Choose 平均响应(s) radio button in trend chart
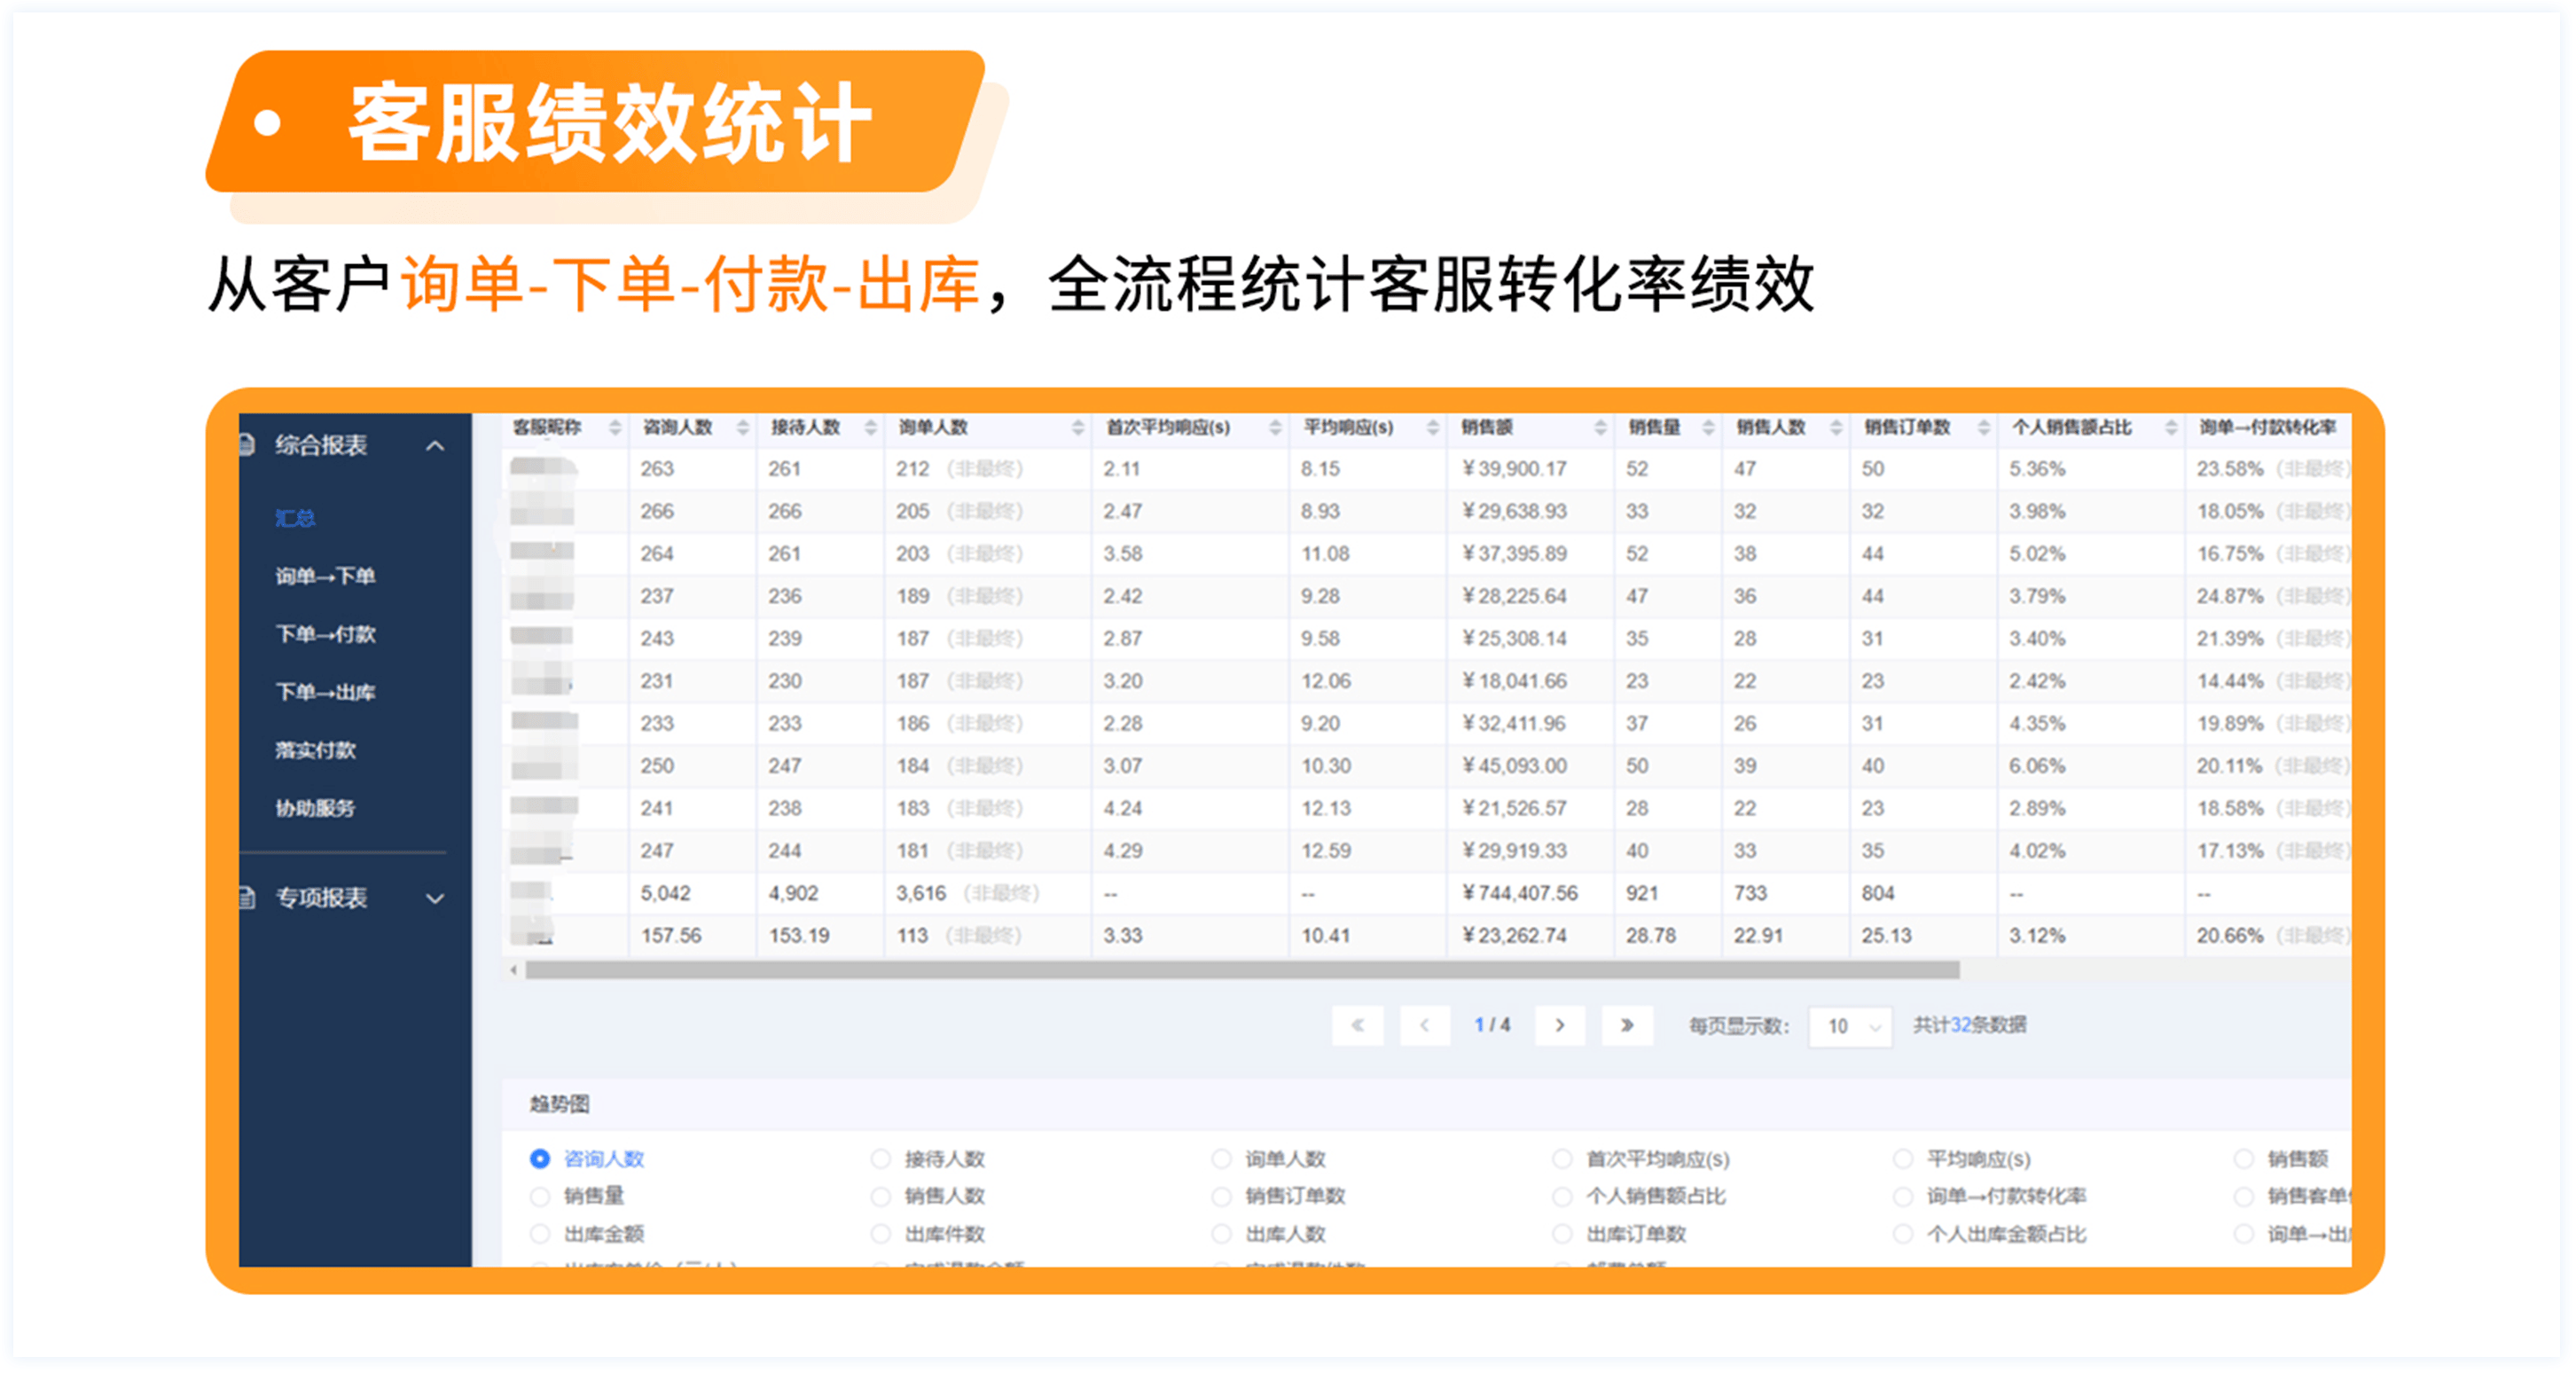The width and height of the screenshot is (2576, 1373). click(x=1903, y=1159)
